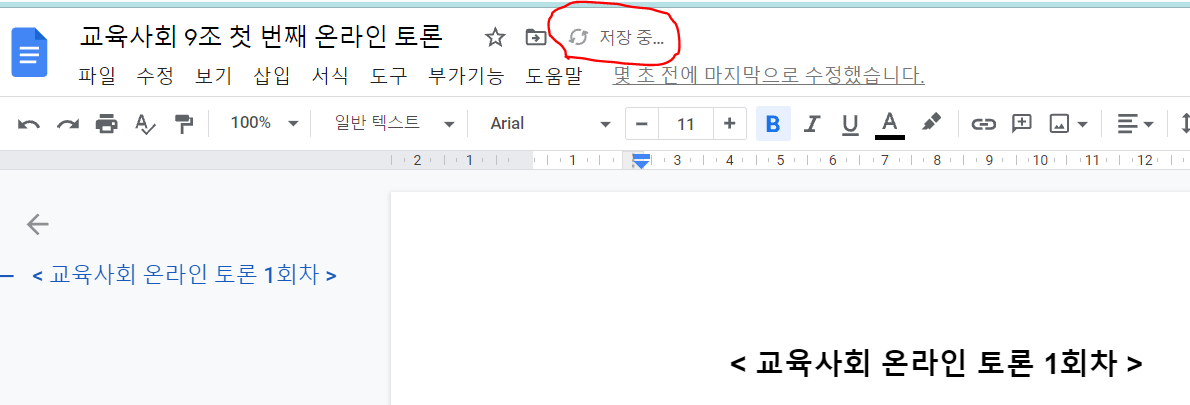This screenshot has height=405, width=1190.
Task: Open the highlight color tool
Action: (x=930, y=123)
